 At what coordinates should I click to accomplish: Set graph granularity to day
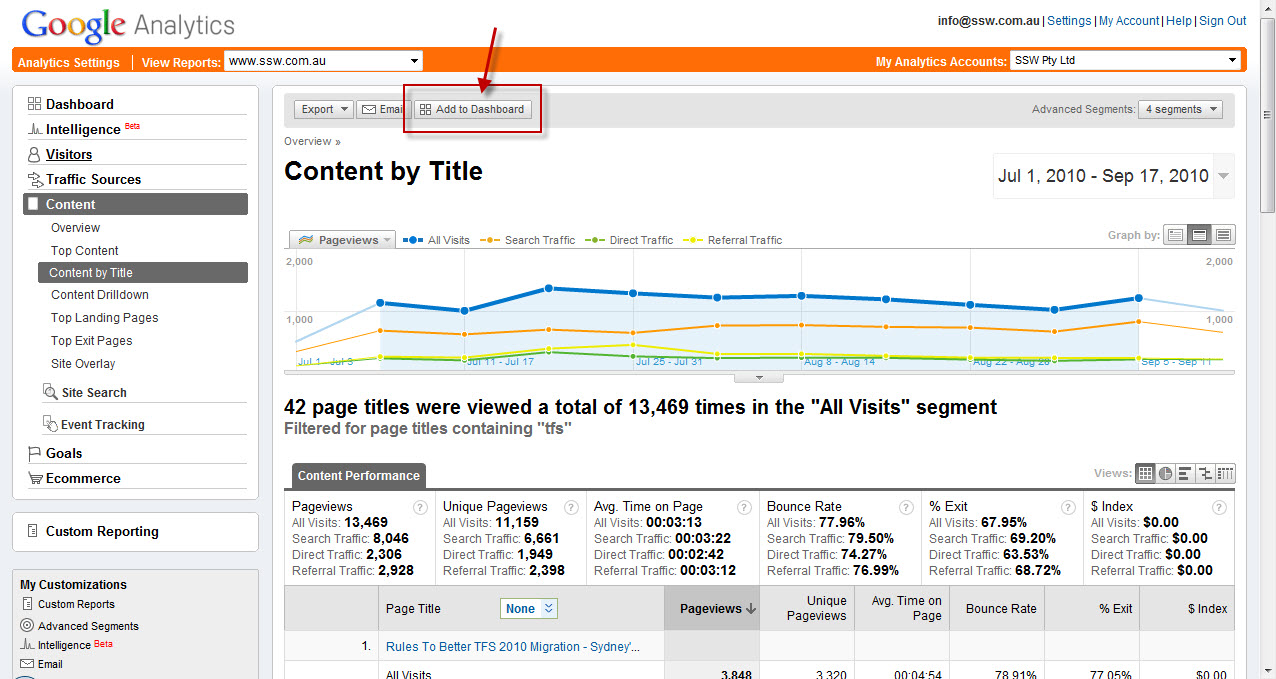point(1175,235)
